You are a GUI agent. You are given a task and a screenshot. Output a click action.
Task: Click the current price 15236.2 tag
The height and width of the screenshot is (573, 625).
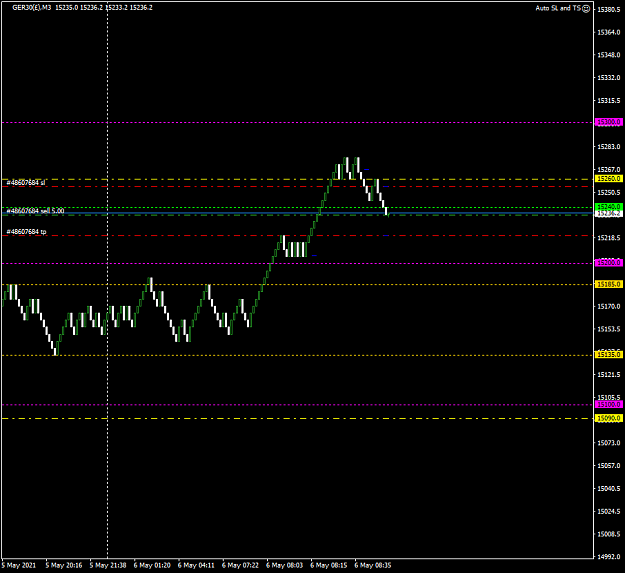point(609,214)
